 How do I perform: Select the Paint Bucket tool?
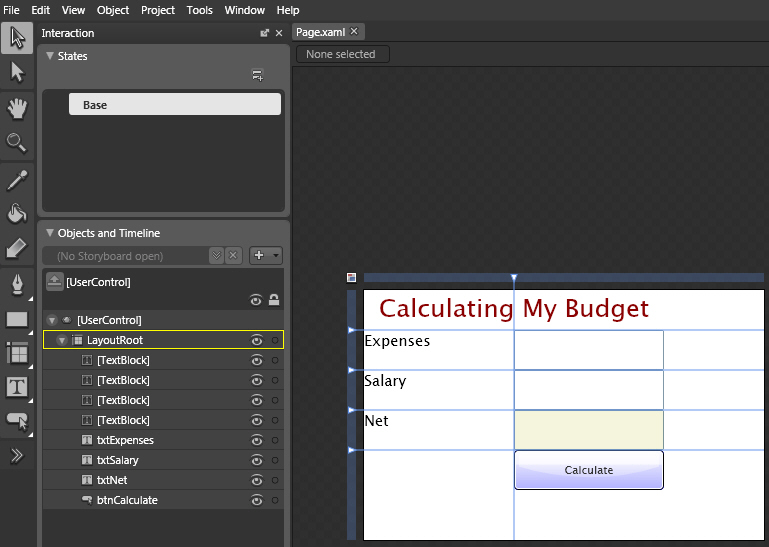click(17, 213)
